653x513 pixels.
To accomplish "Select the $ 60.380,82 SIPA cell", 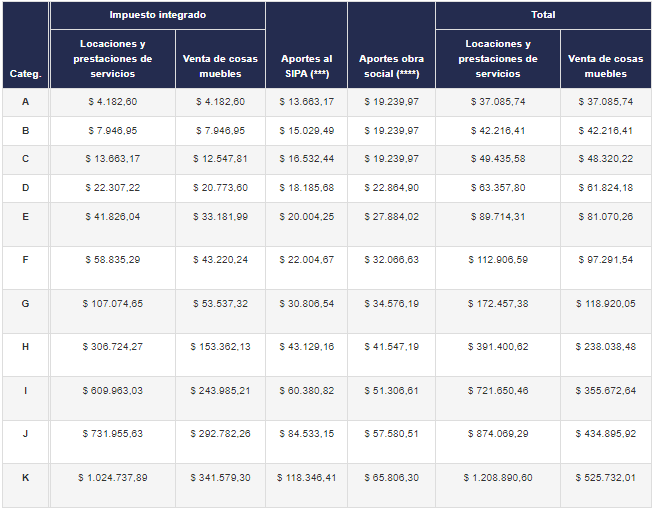I will click(306, 389).
